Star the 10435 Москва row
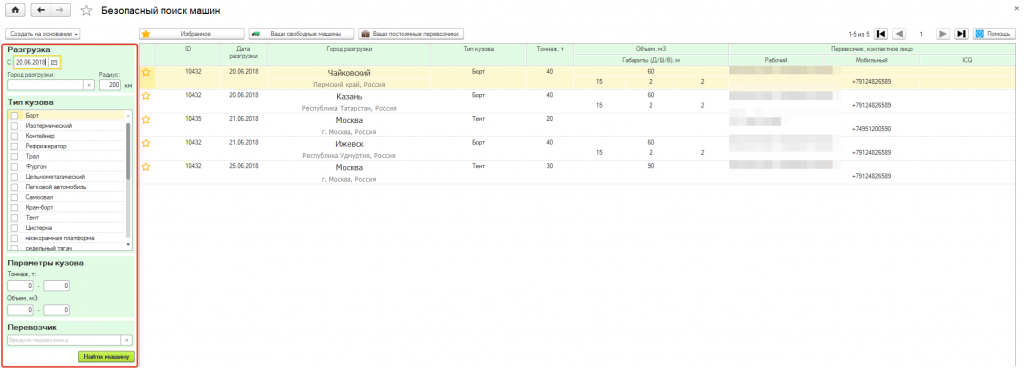The height and width of the screenshot is (368, 1024). click(x=146, y=119)
